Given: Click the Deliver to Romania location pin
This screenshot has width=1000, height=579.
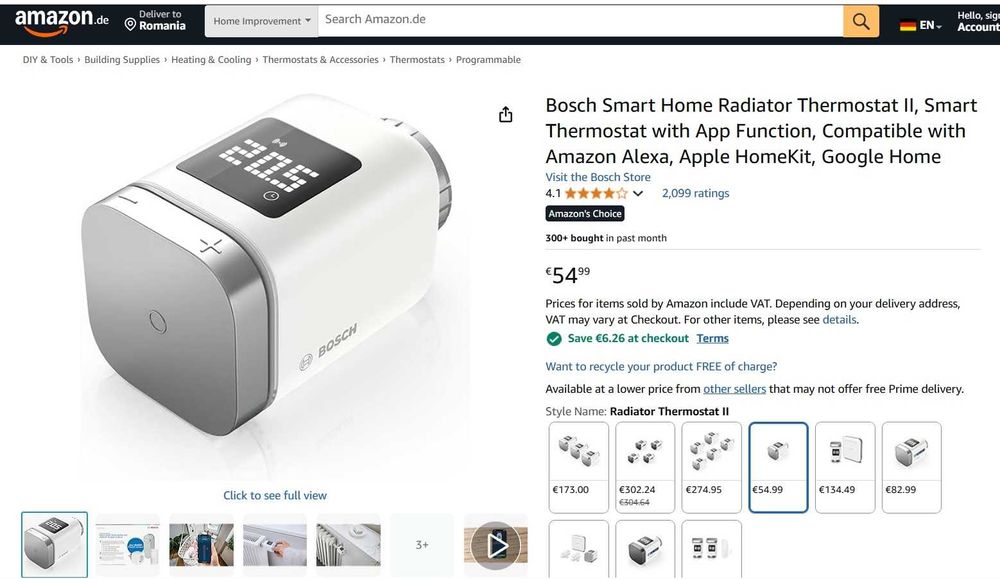Looking at the screenshot, I should [x=130, y=24].
